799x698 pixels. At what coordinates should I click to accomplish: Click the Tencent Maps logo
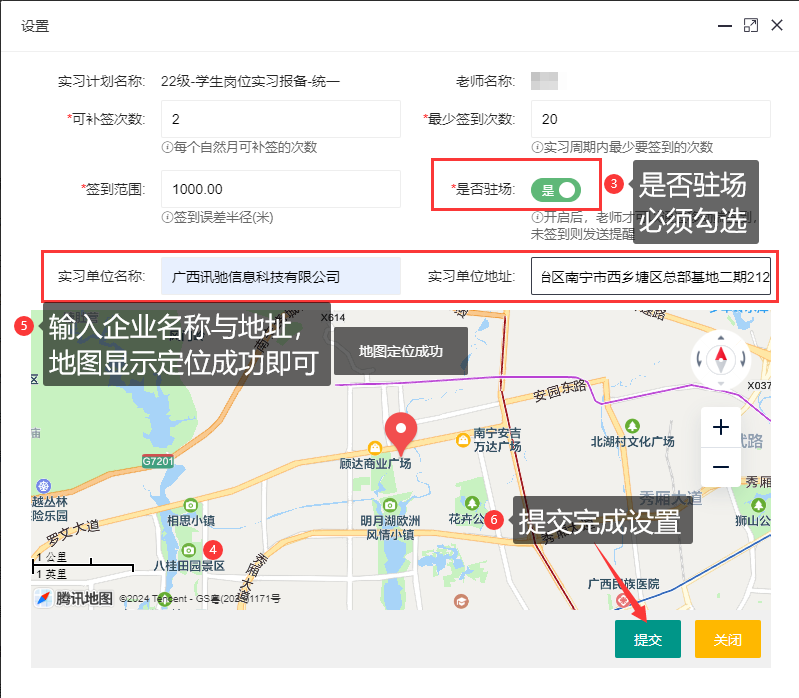pos(74,598)
